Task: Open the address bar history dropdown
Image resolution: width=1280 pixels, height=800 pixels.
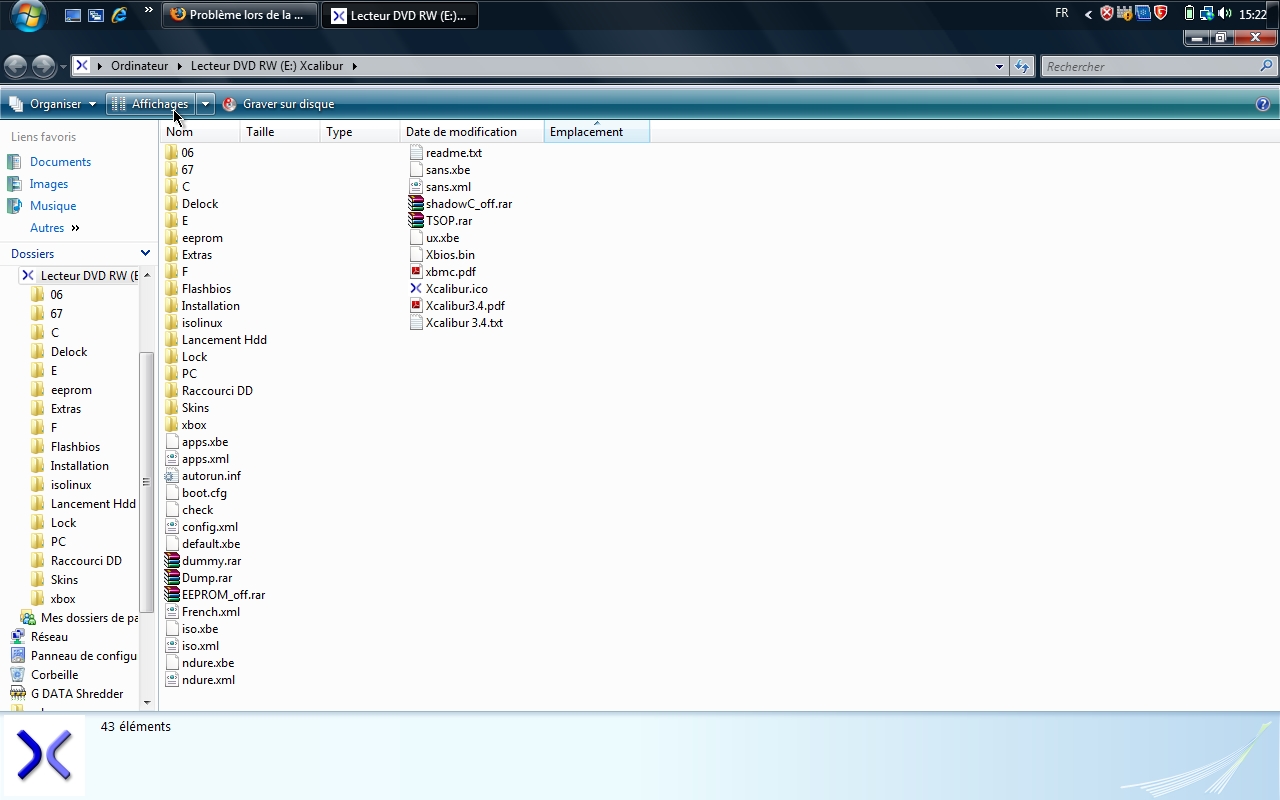Action: coord(999,67)
